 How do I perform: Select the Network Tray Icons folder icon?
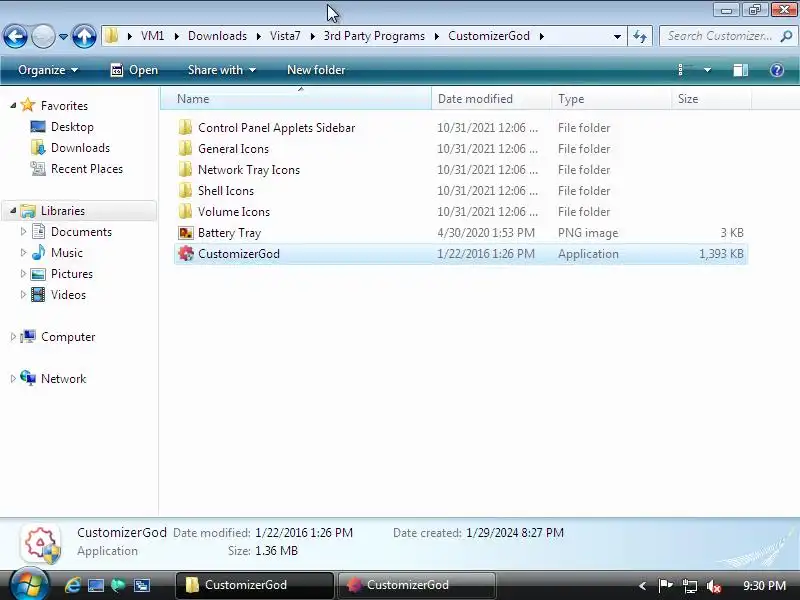[x=186, y=169]
